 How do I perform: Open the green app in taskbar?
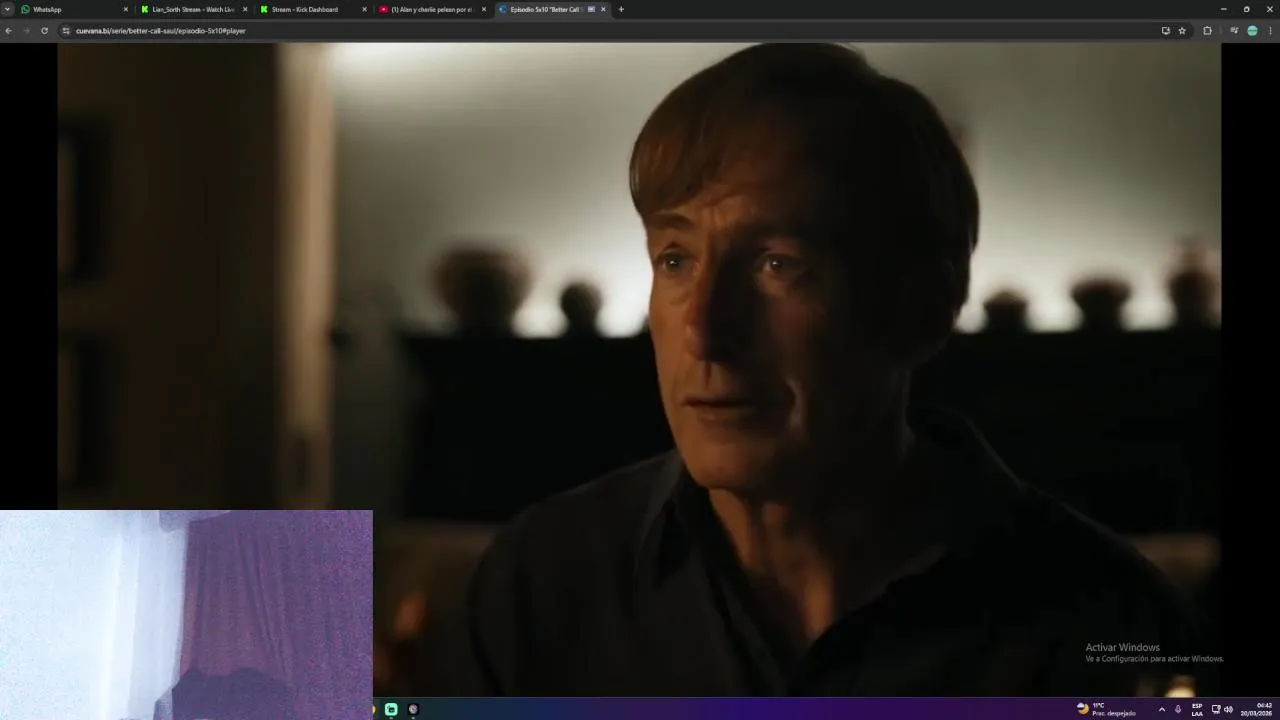pyautogui.click(x=391, y=709)
